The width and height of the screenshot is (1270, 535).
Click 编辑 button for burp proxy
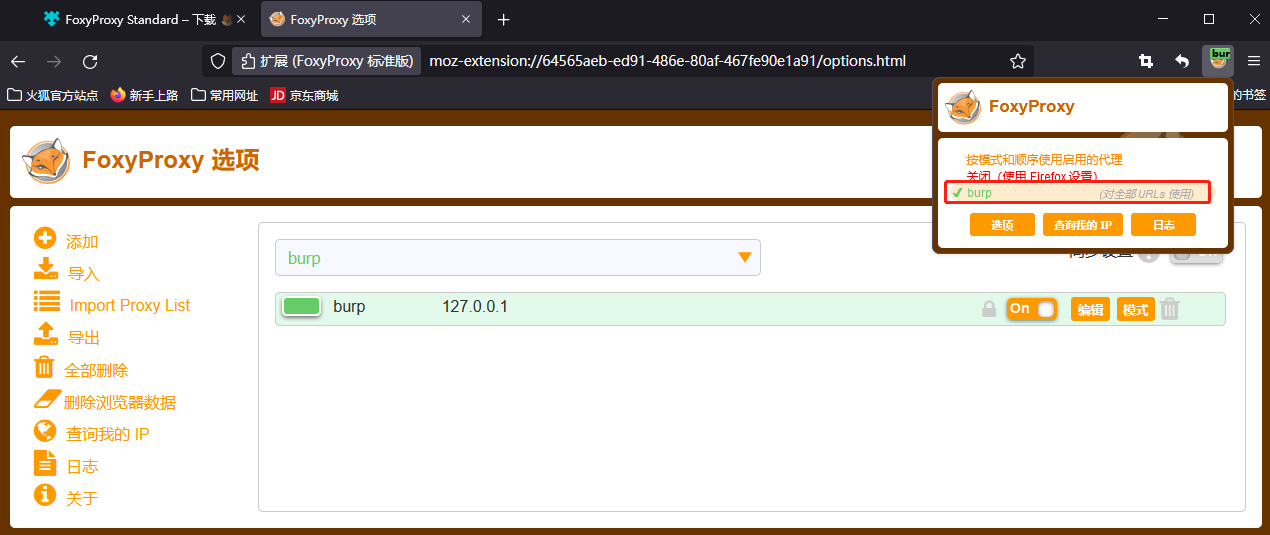pos(1090,310)
